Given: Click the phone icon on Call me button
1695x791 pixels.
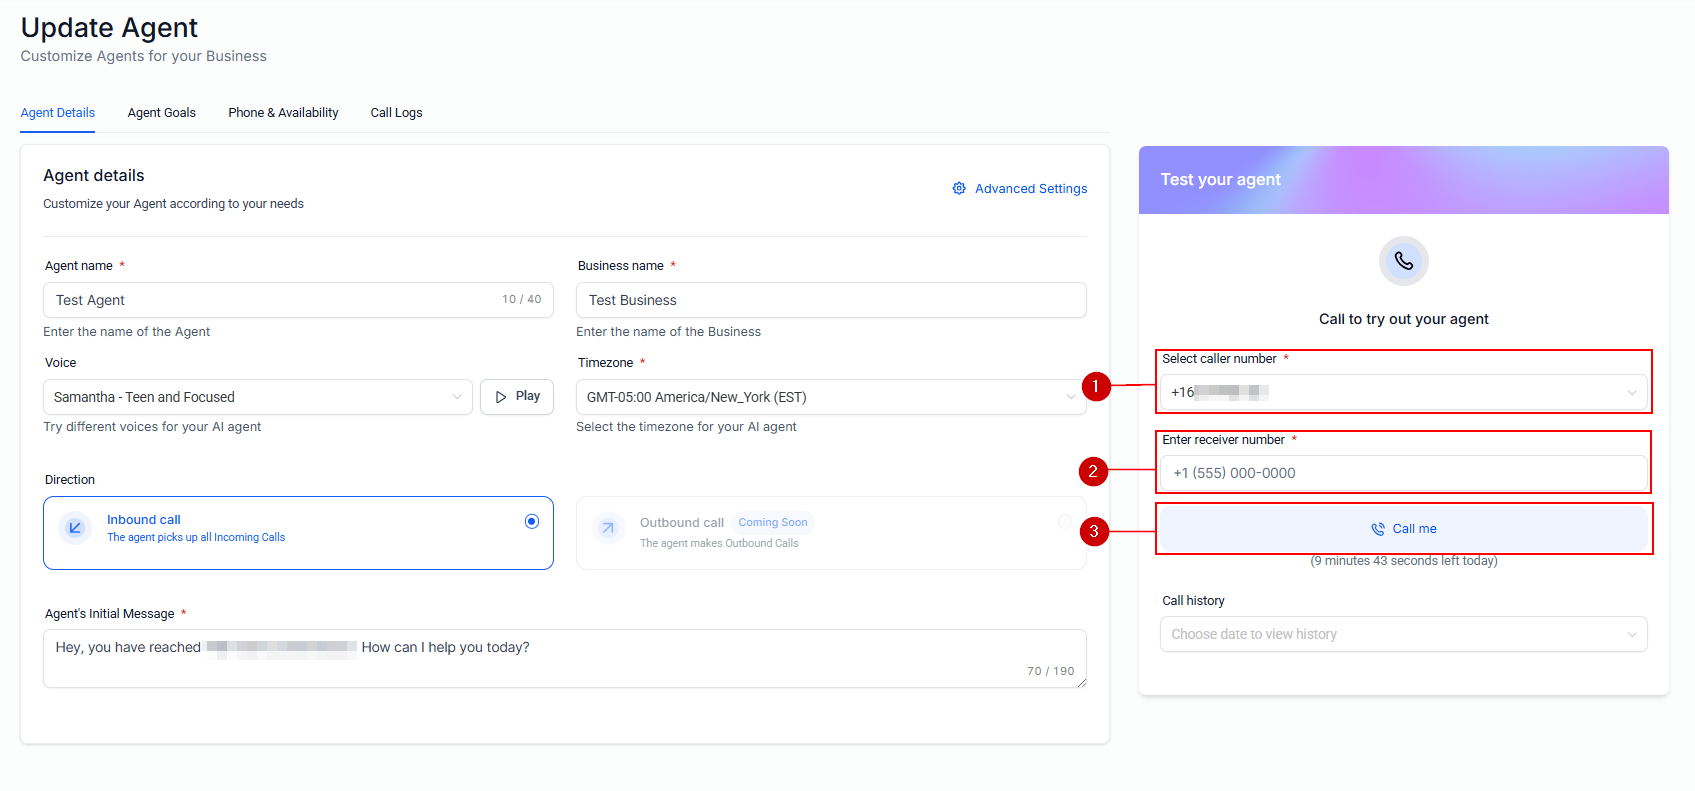Looking at the screenshot, I should [x=1378, y=529].
